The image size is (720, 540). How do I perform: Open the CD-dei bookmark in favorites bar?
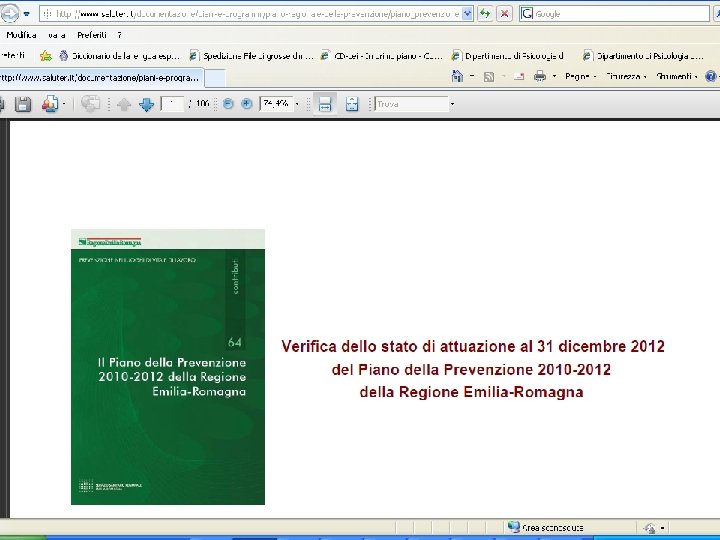pyautogui.click(x=382, y=56)
